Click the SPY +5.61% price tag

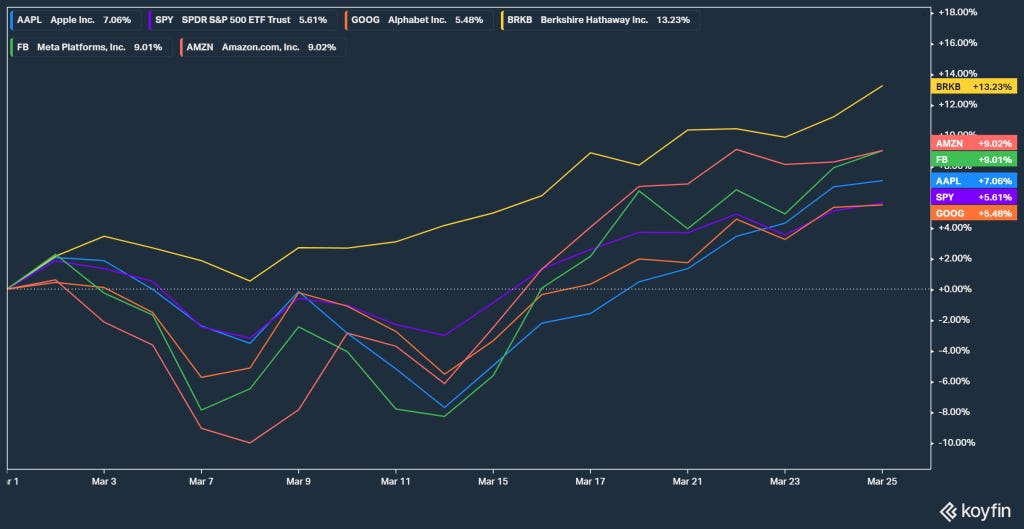[973, 197]
